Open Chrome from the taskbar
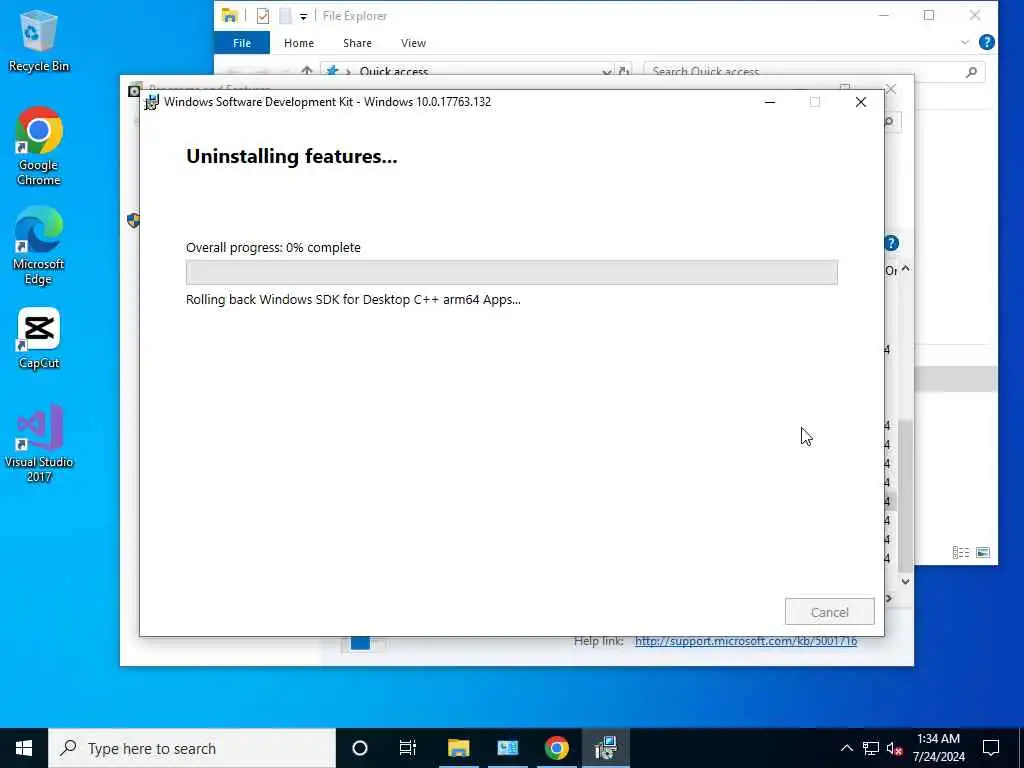Viewport: 1024px width, 768px height. 556,748
